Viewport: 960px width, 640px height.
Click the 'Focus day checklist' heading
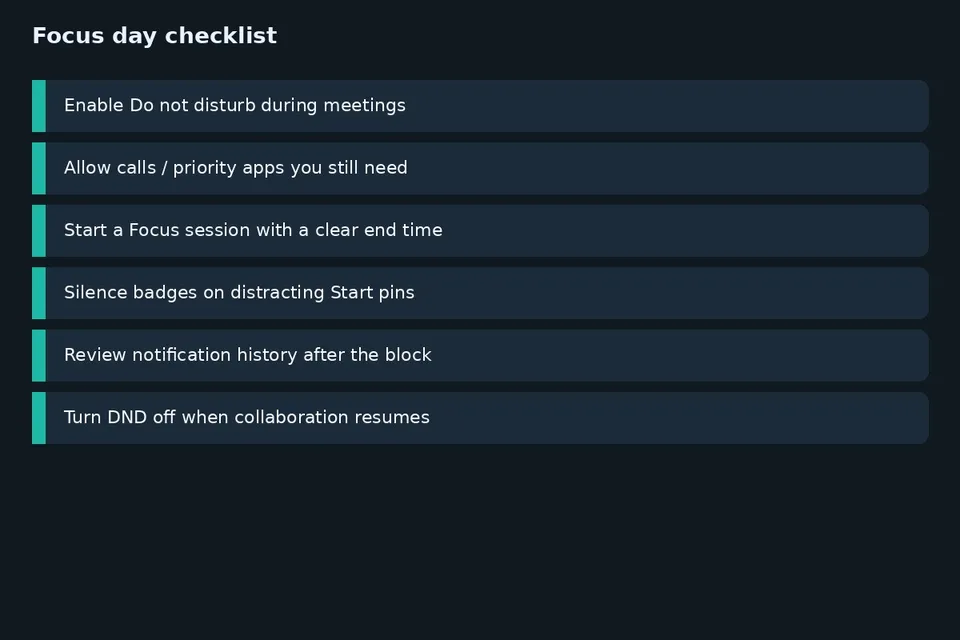coord(154,36)
